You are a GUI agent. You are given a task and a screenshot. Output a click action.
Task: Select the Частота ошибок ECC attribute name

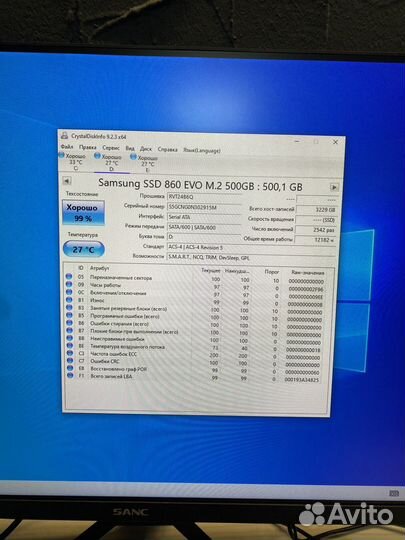click(114, 354)
